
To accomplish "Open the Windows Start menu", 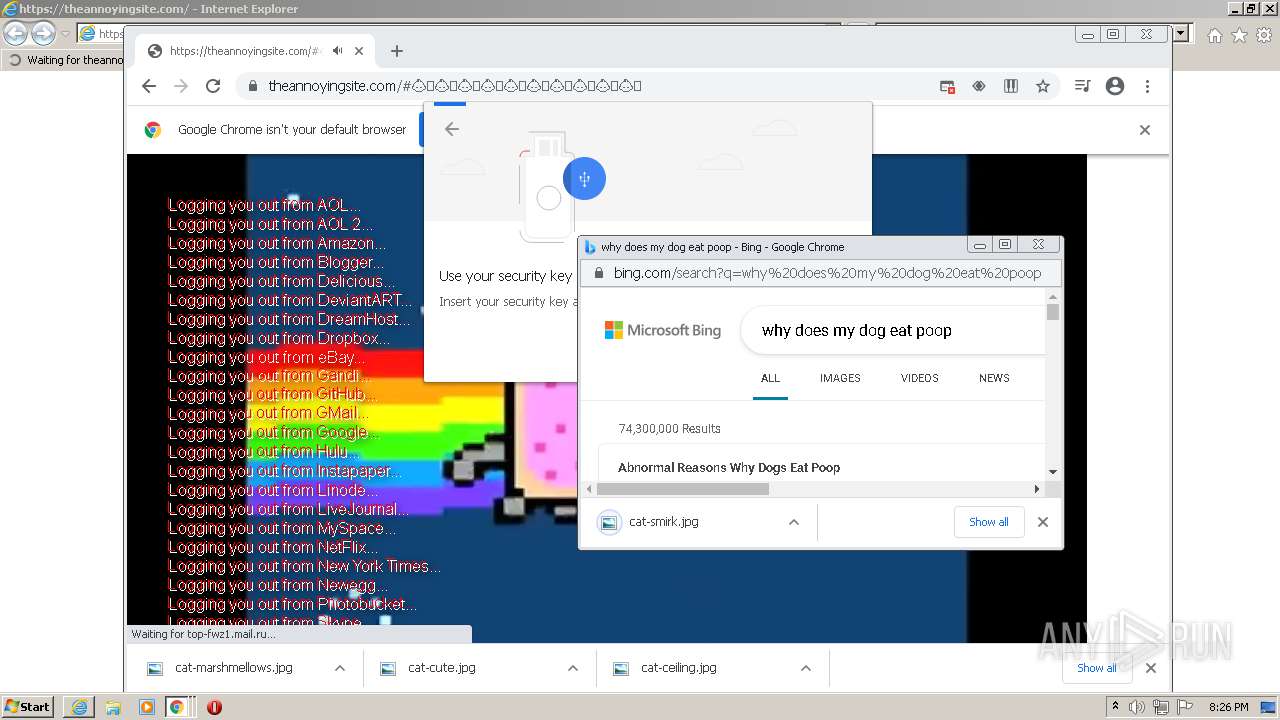I will coord(27,706).
